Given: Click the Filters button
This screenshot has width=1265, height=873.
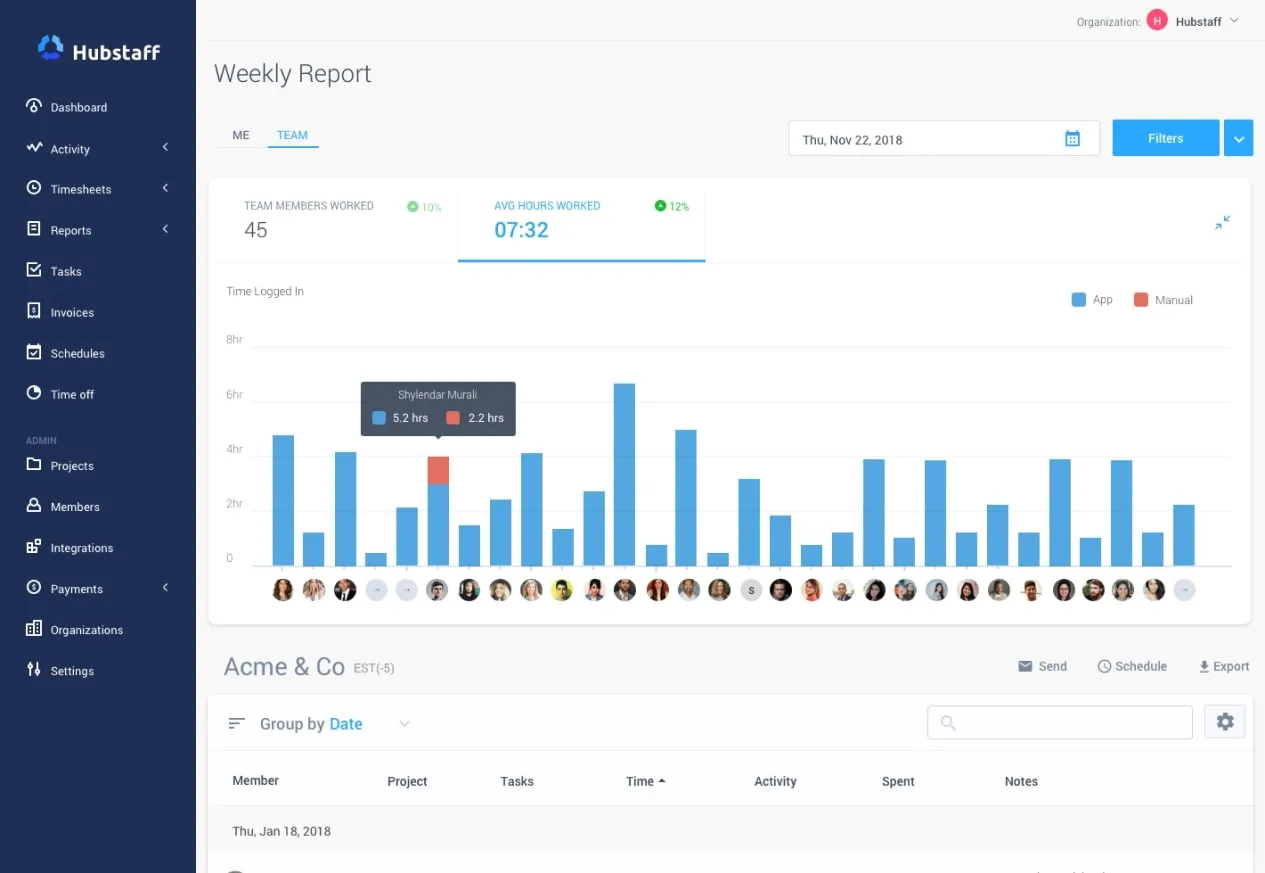Looking at the screenshot, I should 1165,139.
